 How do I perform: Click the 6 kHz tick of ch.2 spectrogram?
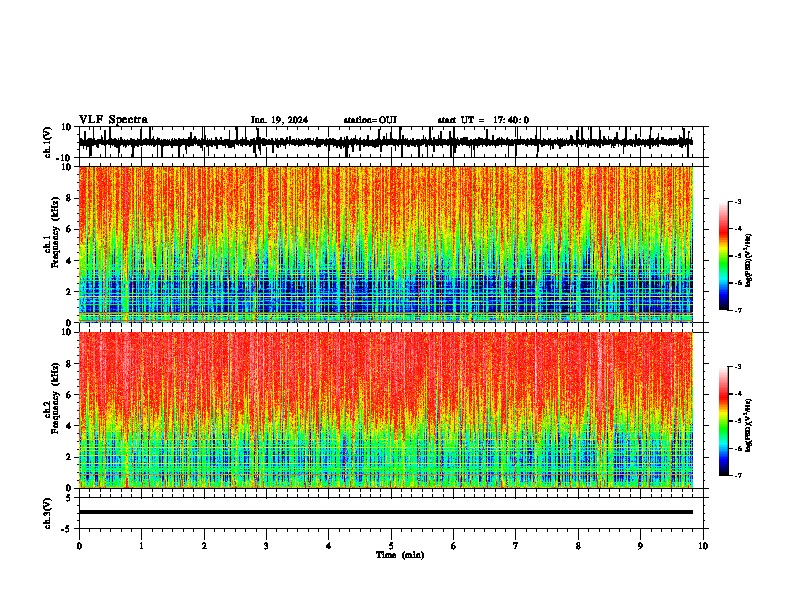coord(69,395)
